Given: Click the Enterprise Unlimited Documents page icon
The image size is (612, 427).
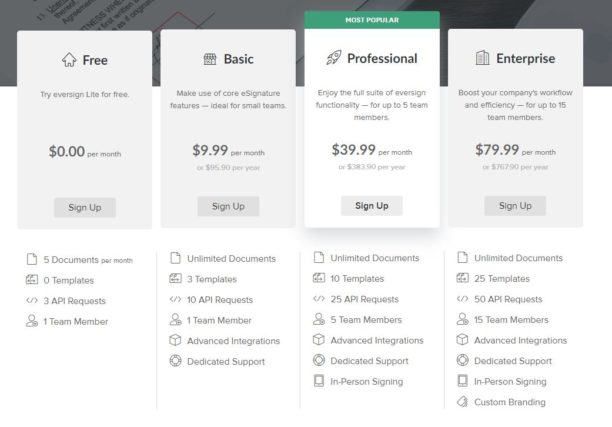Looking at the screenshot, I should coord(463,258).
